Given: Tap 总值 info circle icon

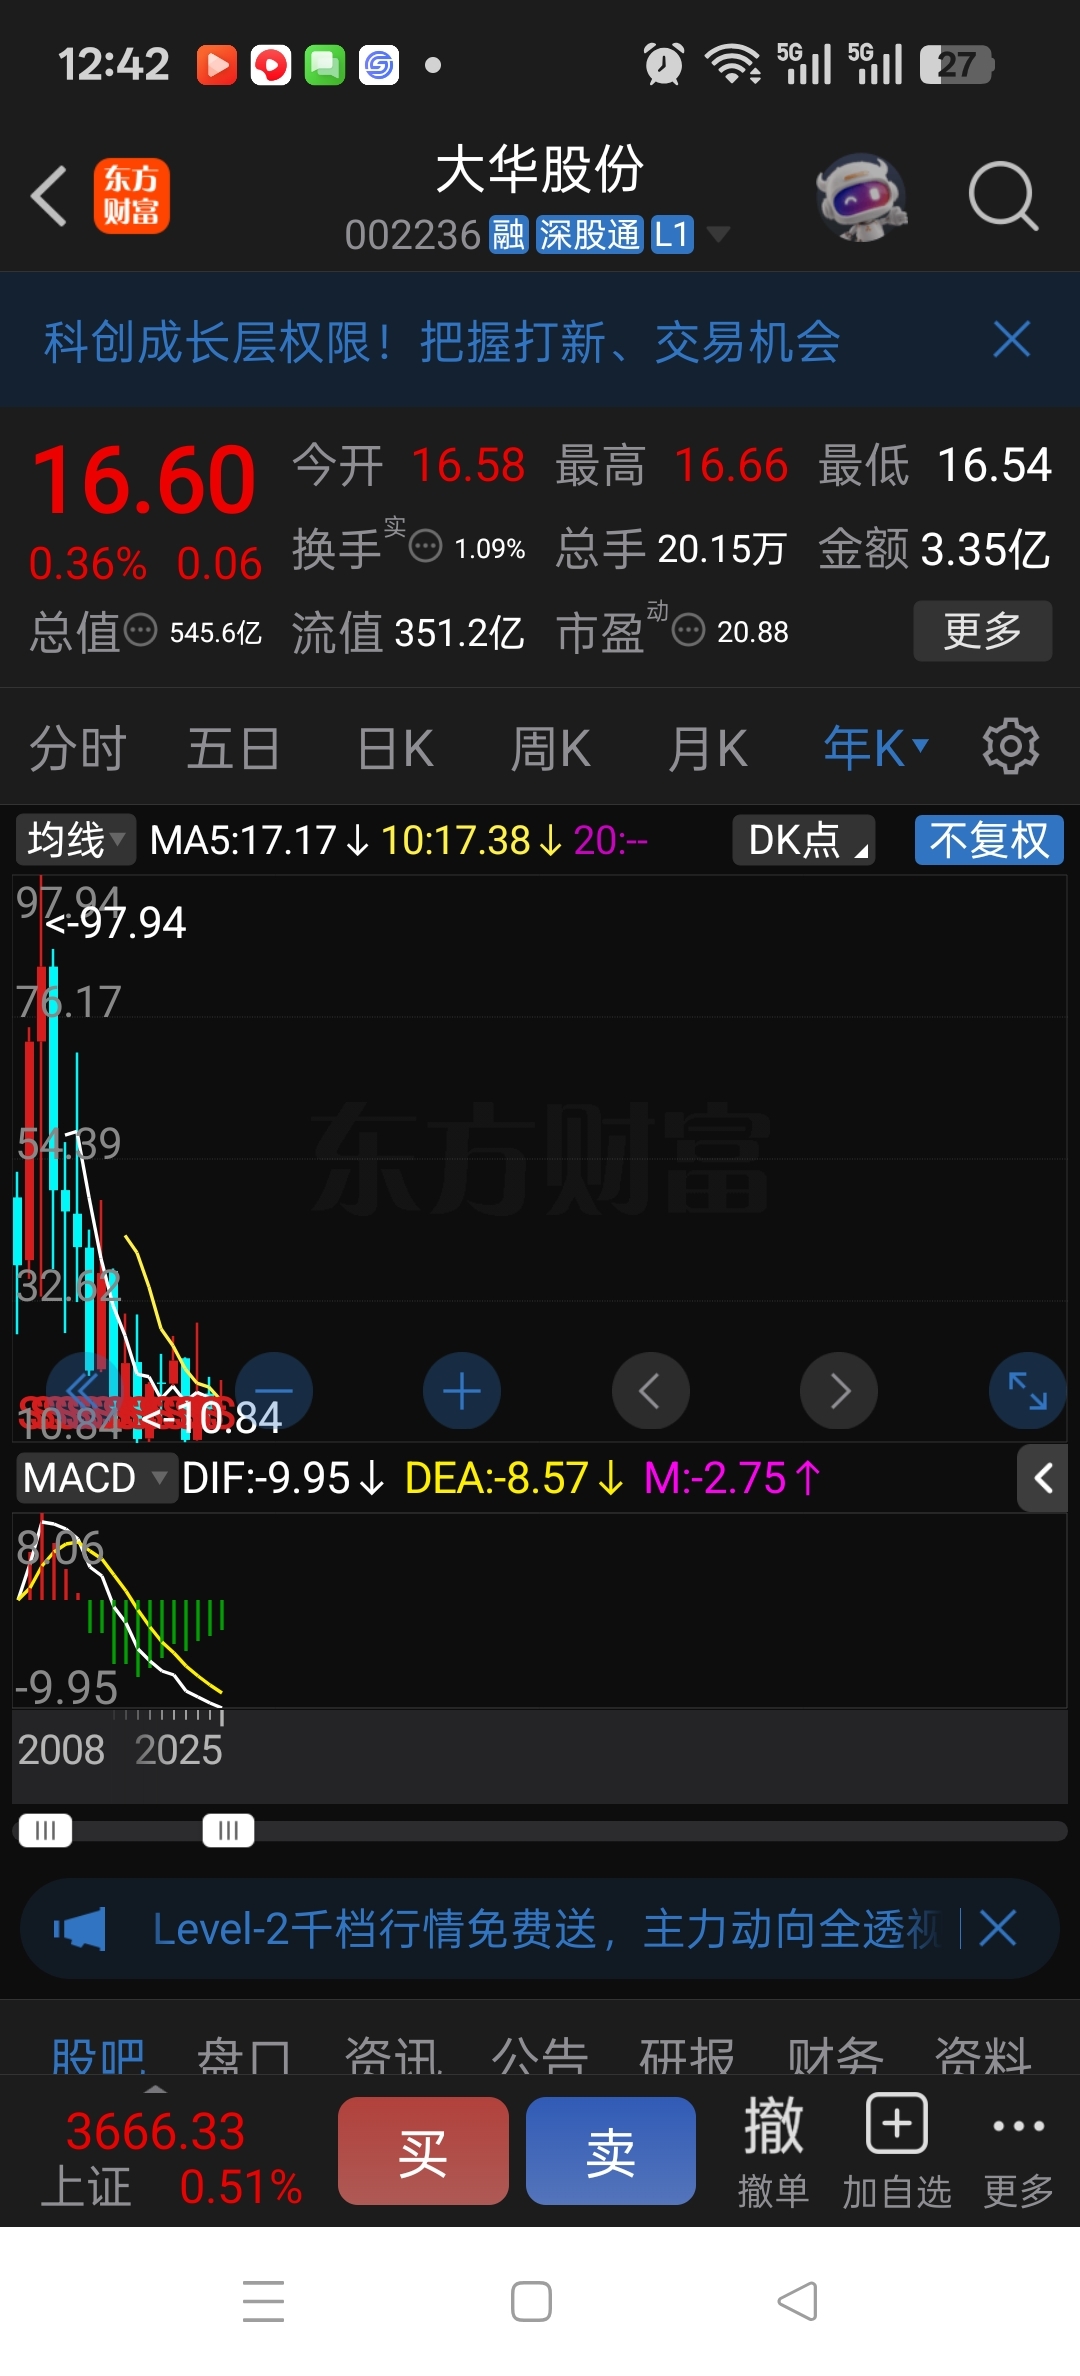Looking at the screenshot, I should [140, 630].
